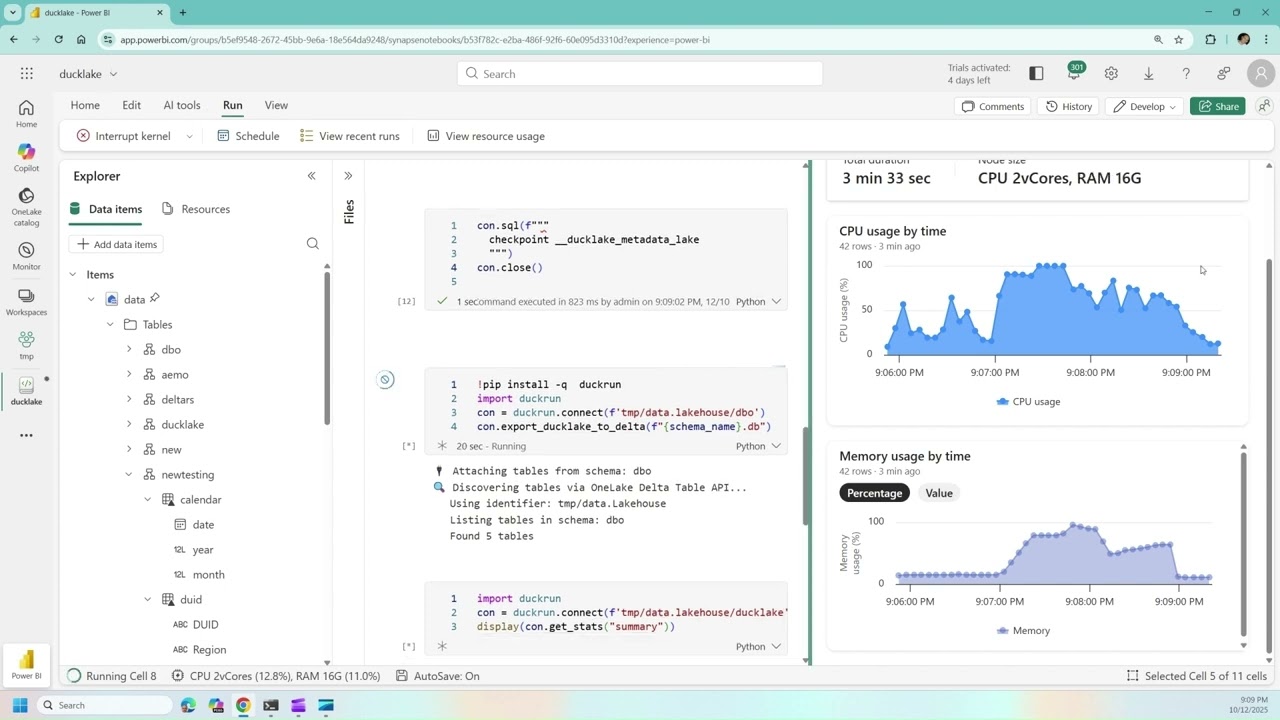Open notifications showing 301 badge
The width and height of the screenshot is (1280, 720).
click(x=1074, y=73)
